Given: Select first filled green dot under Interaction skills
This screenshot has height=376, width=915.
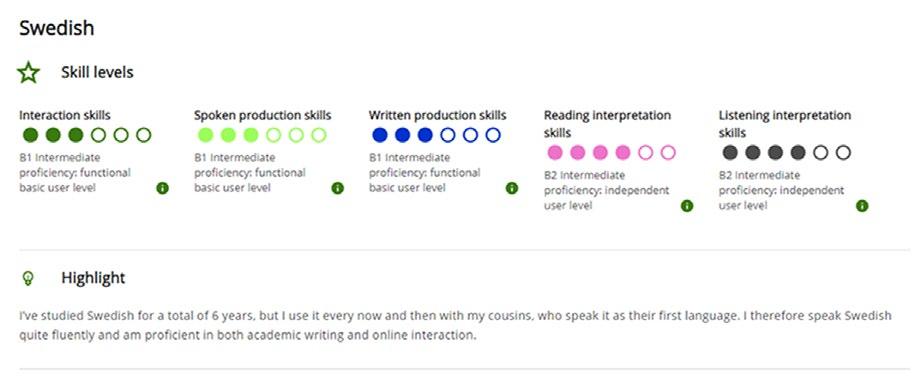Looking at the screenshot, I should (x=30, y=135).
